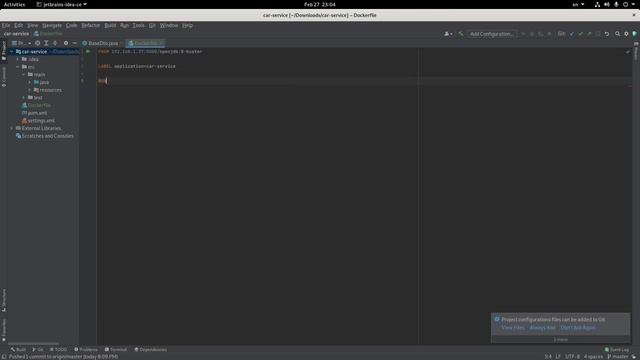Click the Add Configuration button

[x=491, y=34]
